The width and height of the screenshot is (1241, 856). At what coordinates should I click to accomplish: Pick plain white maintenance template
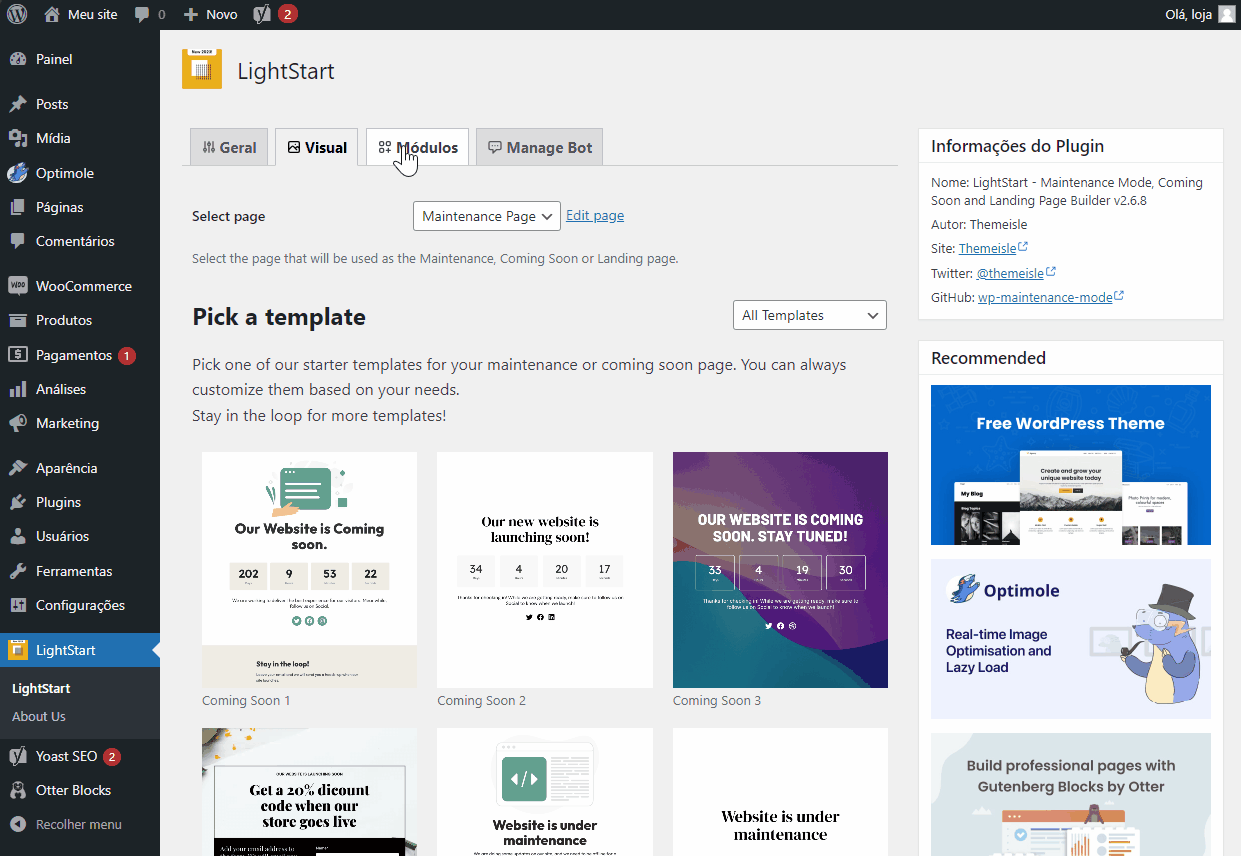click(x=780, y=792)
